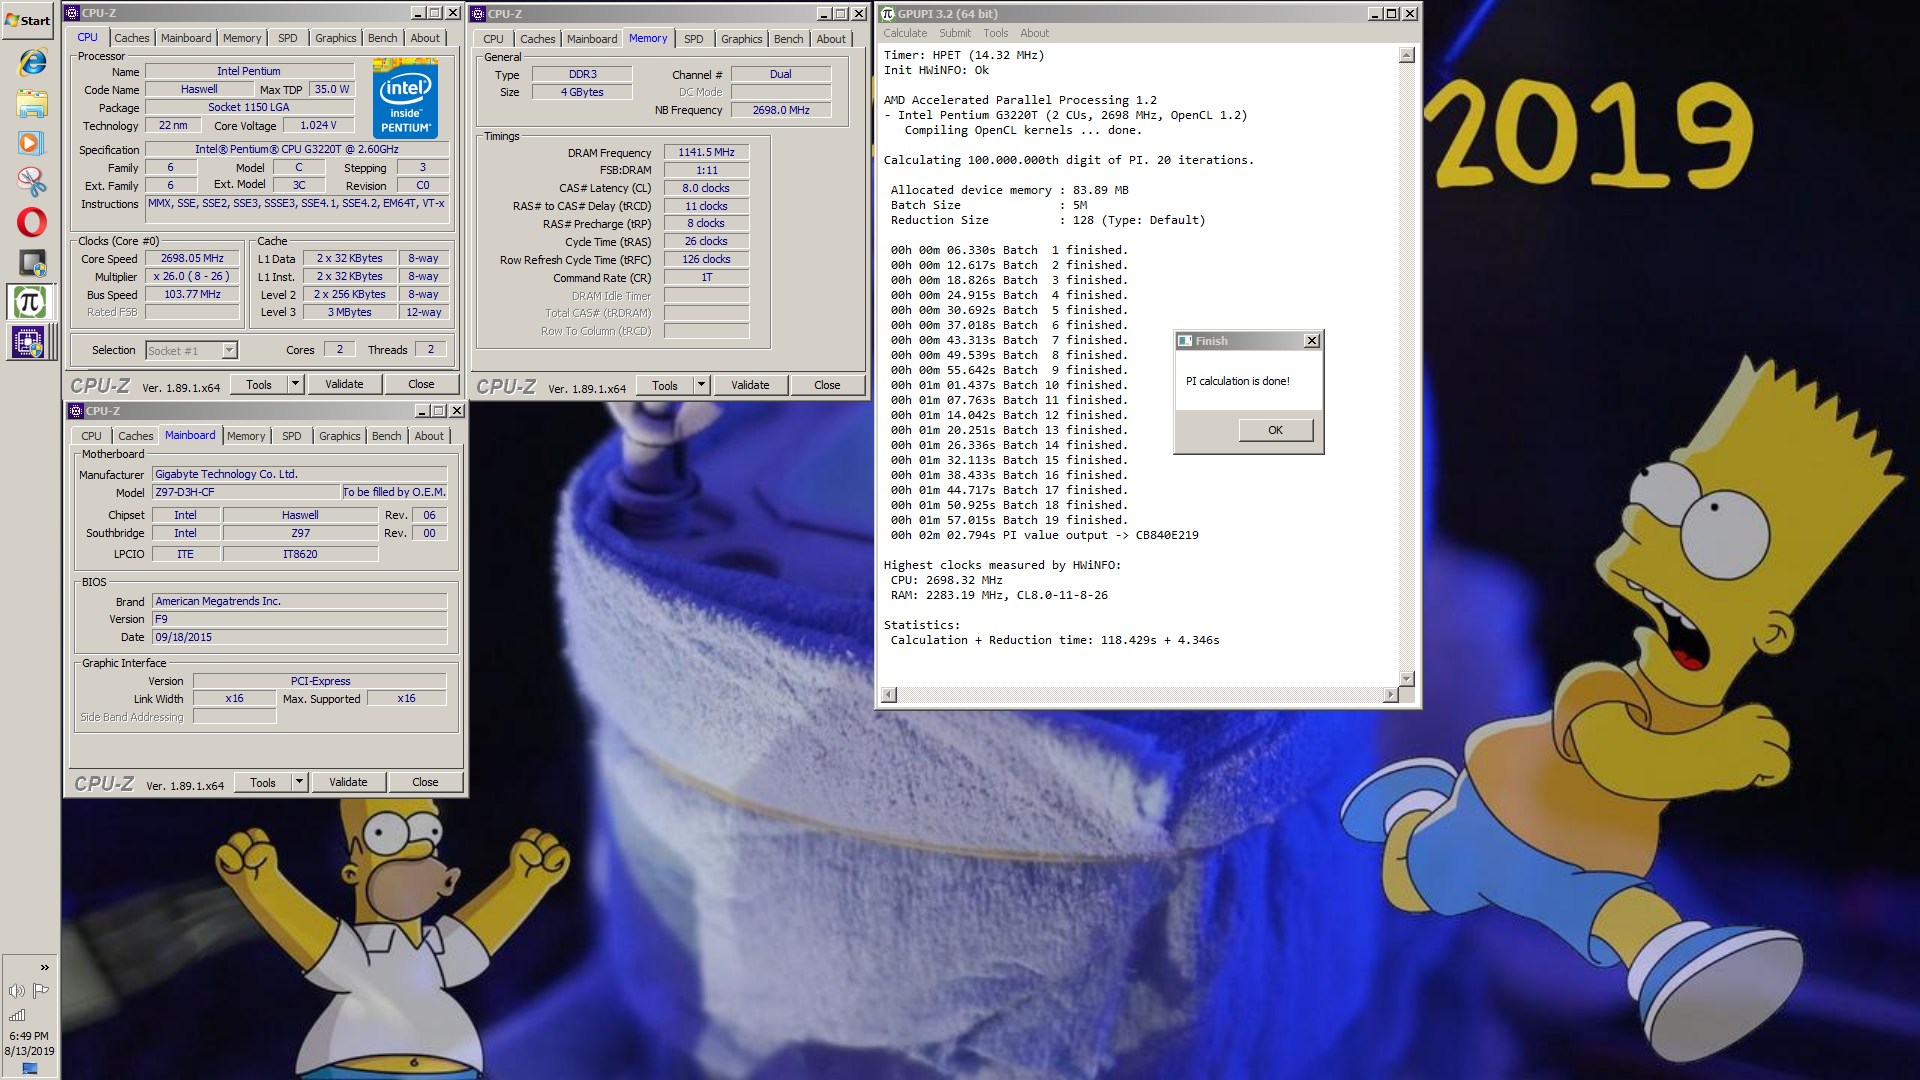Click the Manufacturer field Gigabyte Technology Co. Ltd.
The image size is (1920, 1080).
point(299,474)
